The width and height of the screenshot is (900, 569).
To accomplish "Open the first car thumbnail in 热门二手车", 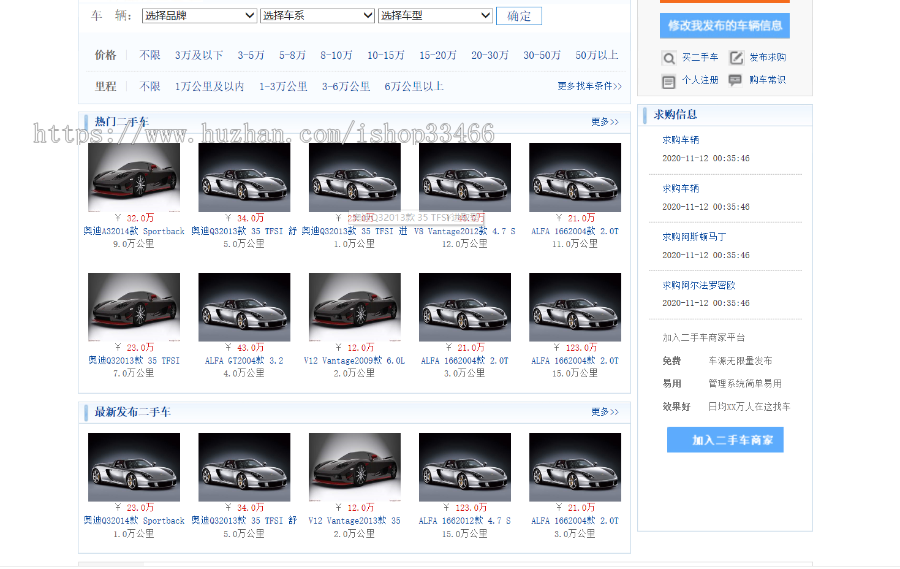I will click(x=134, y=177).
